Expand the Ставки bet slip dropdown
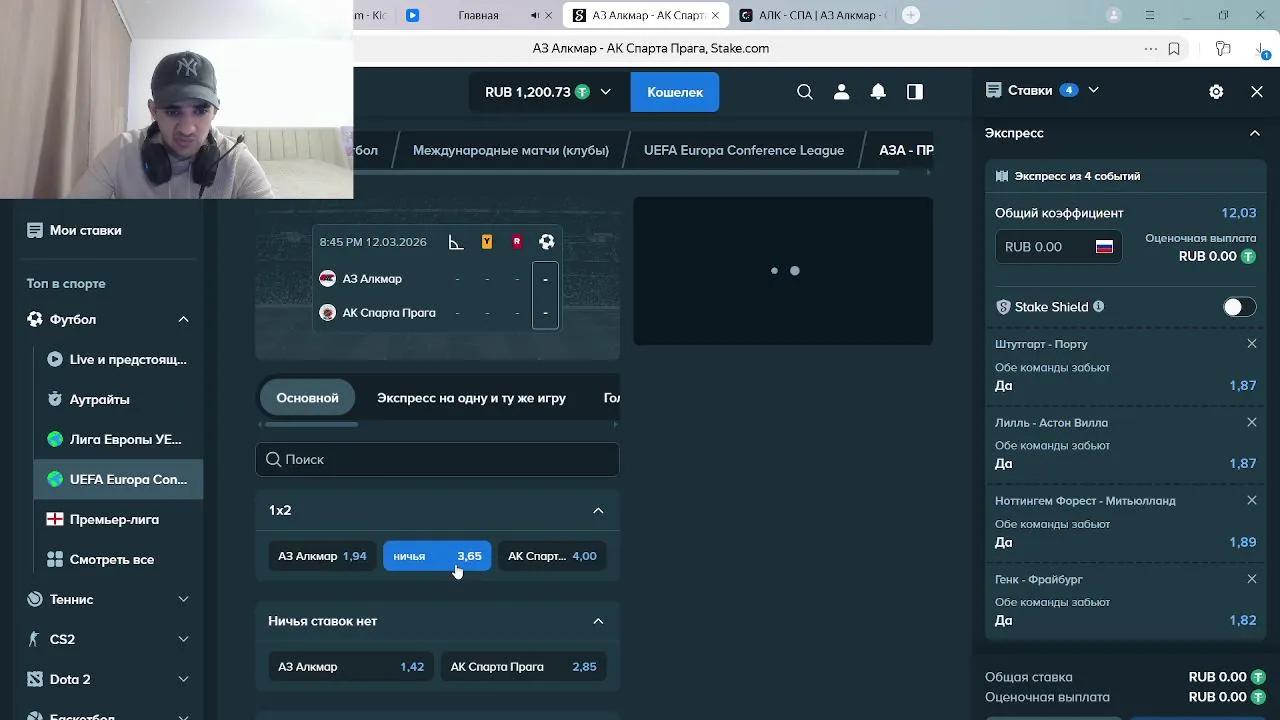 (x=1093, y=90)
